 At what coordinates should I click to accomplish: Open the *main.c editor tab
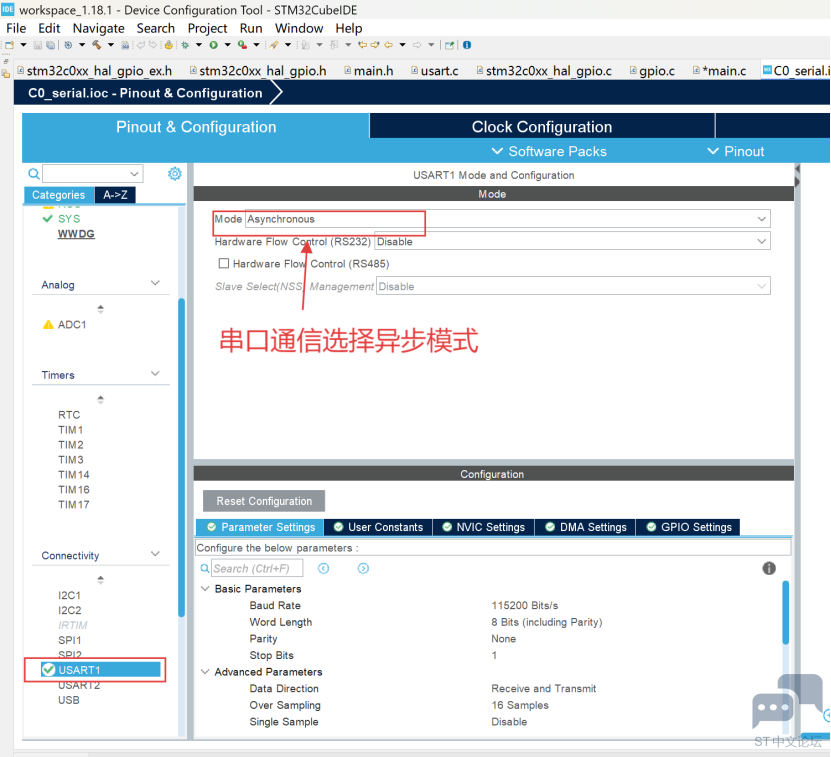(720, 71)
